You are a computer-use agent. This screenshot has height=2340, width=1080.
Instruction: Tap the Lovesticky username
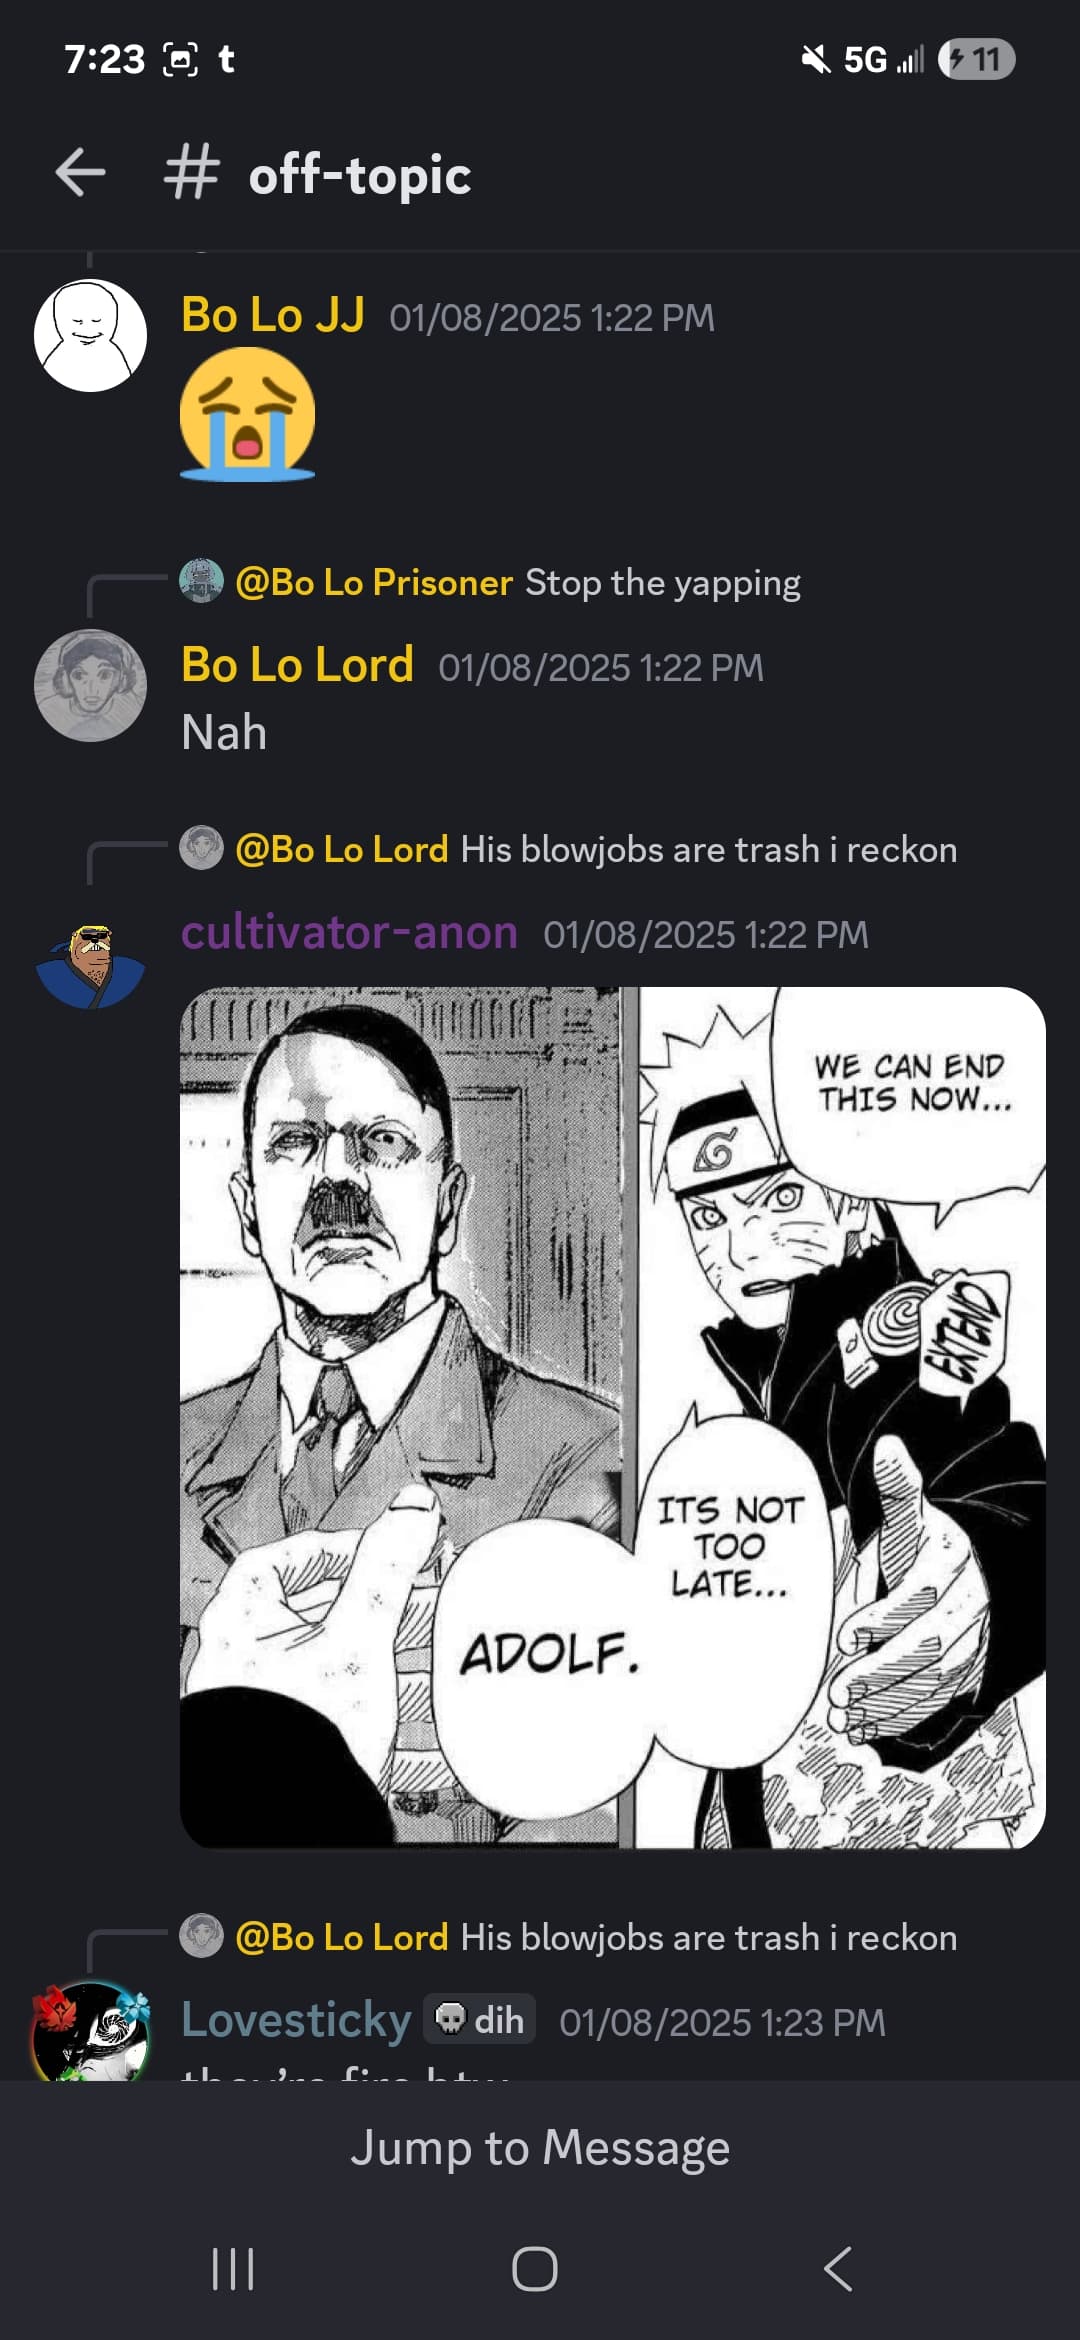296,2019
